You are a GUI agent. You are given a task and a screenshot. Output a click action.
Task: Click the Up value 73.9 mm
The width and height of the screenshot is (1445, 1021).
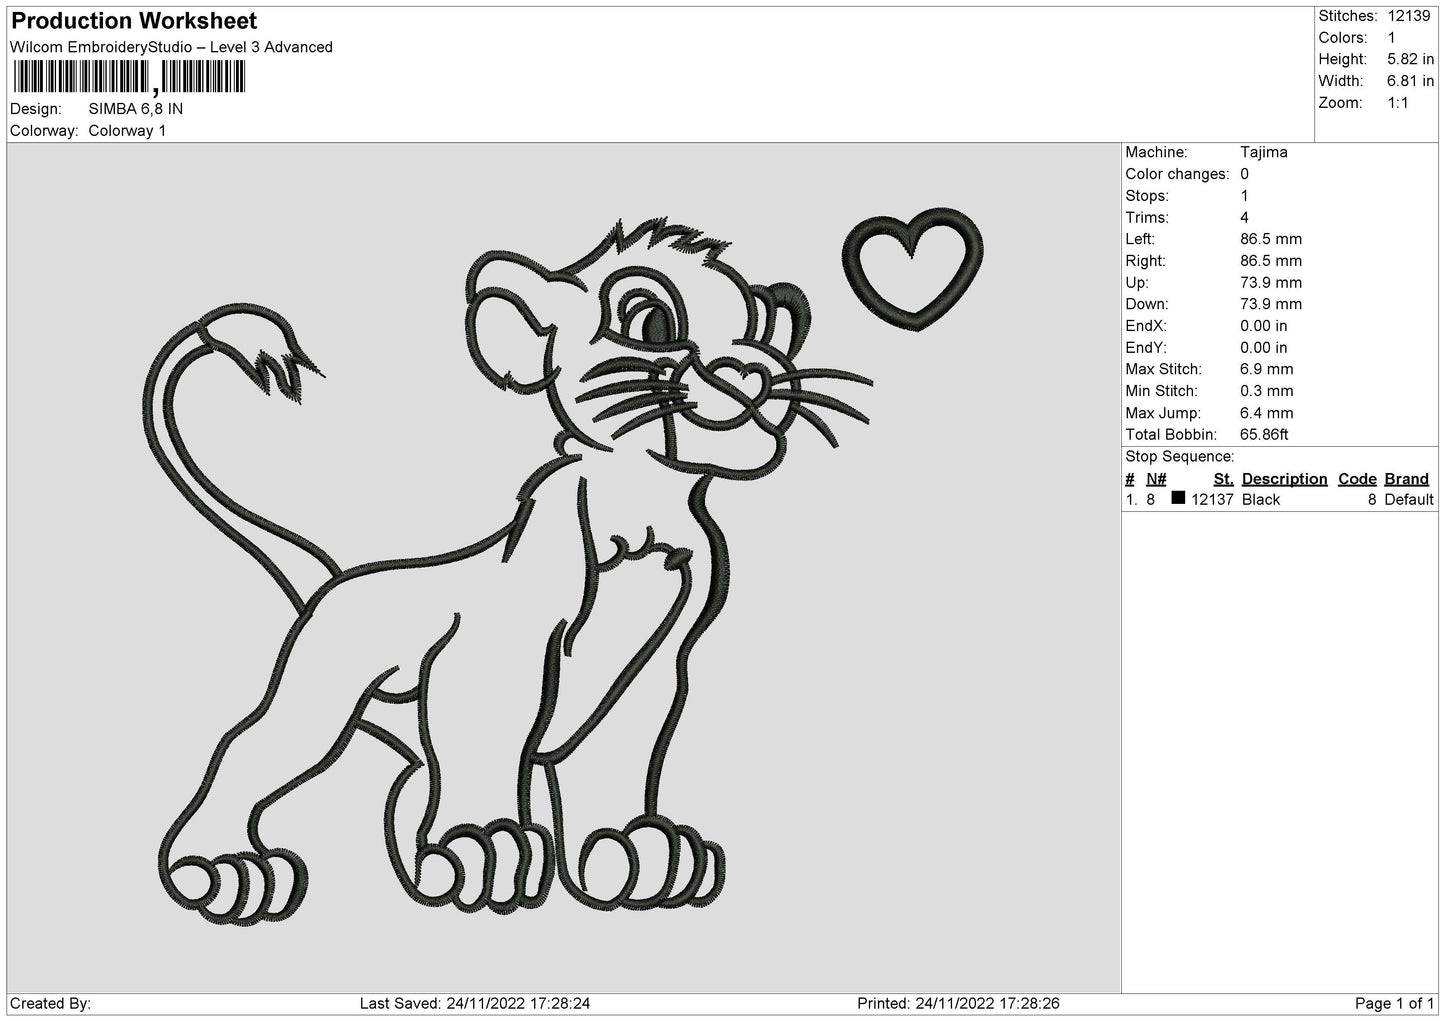click(1271, 283)
